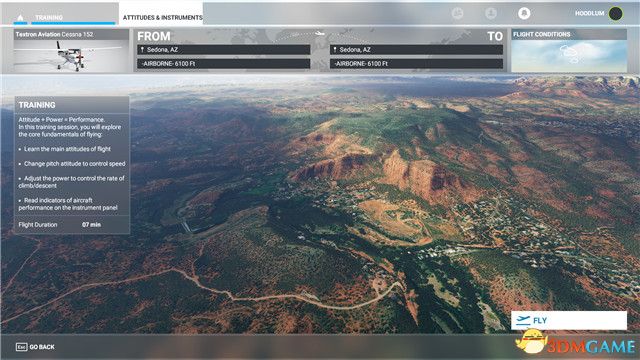The image size is (640, 360).
Task: Go to the home screen icon
Action: (20, 18)
